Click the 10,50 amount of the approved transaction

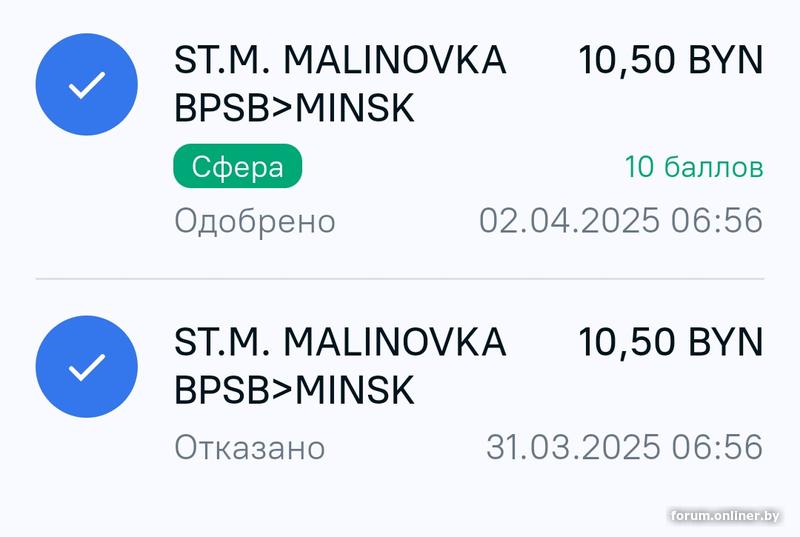[x=623, y=61]
